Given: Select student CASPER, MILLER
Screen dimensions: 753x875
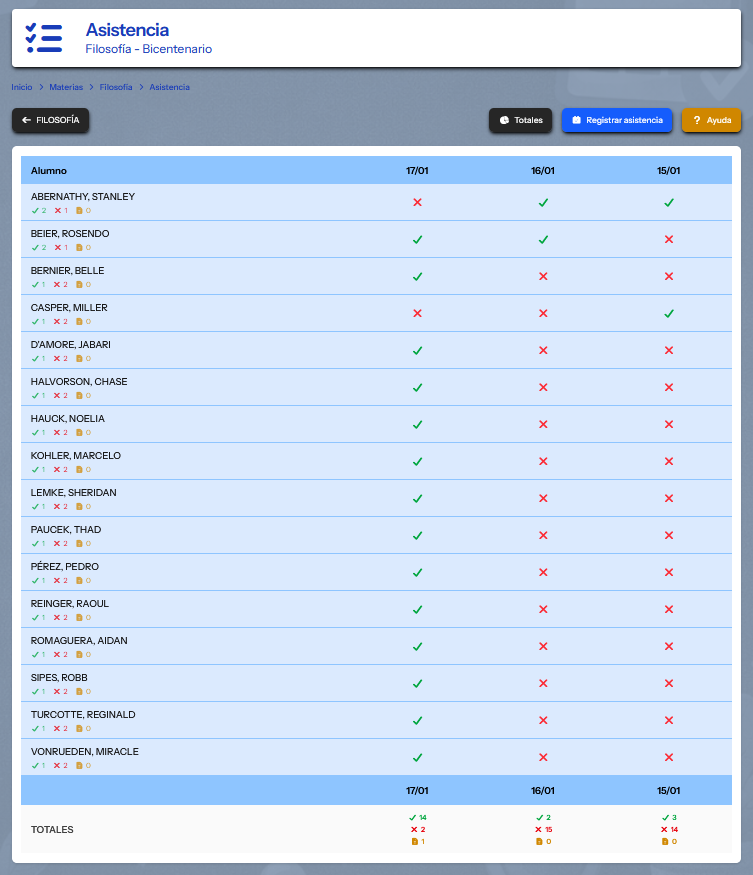Looking at the screenshot, I should 69,307.
